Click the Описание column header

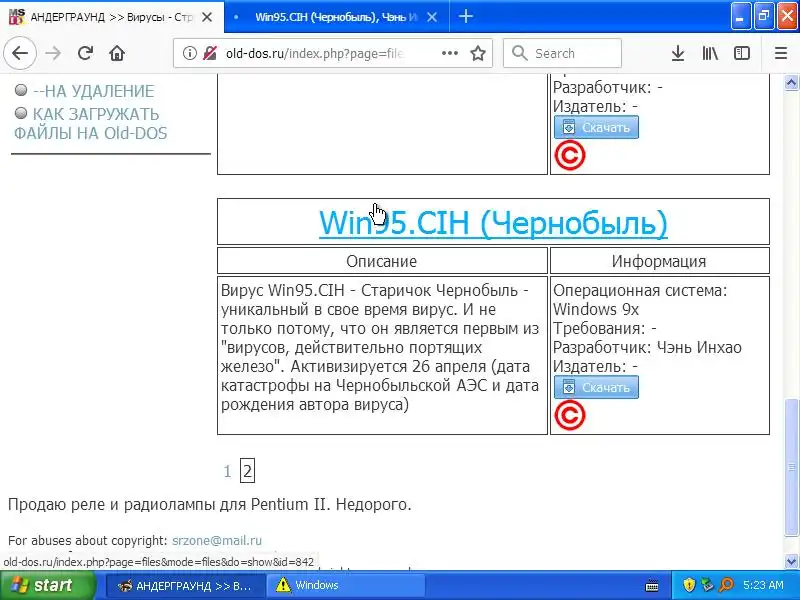(382, 261)
